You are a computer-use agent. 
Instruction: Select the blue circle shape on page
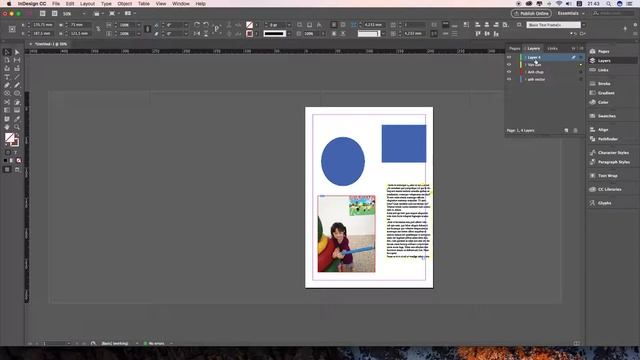(x=343, y=161)
